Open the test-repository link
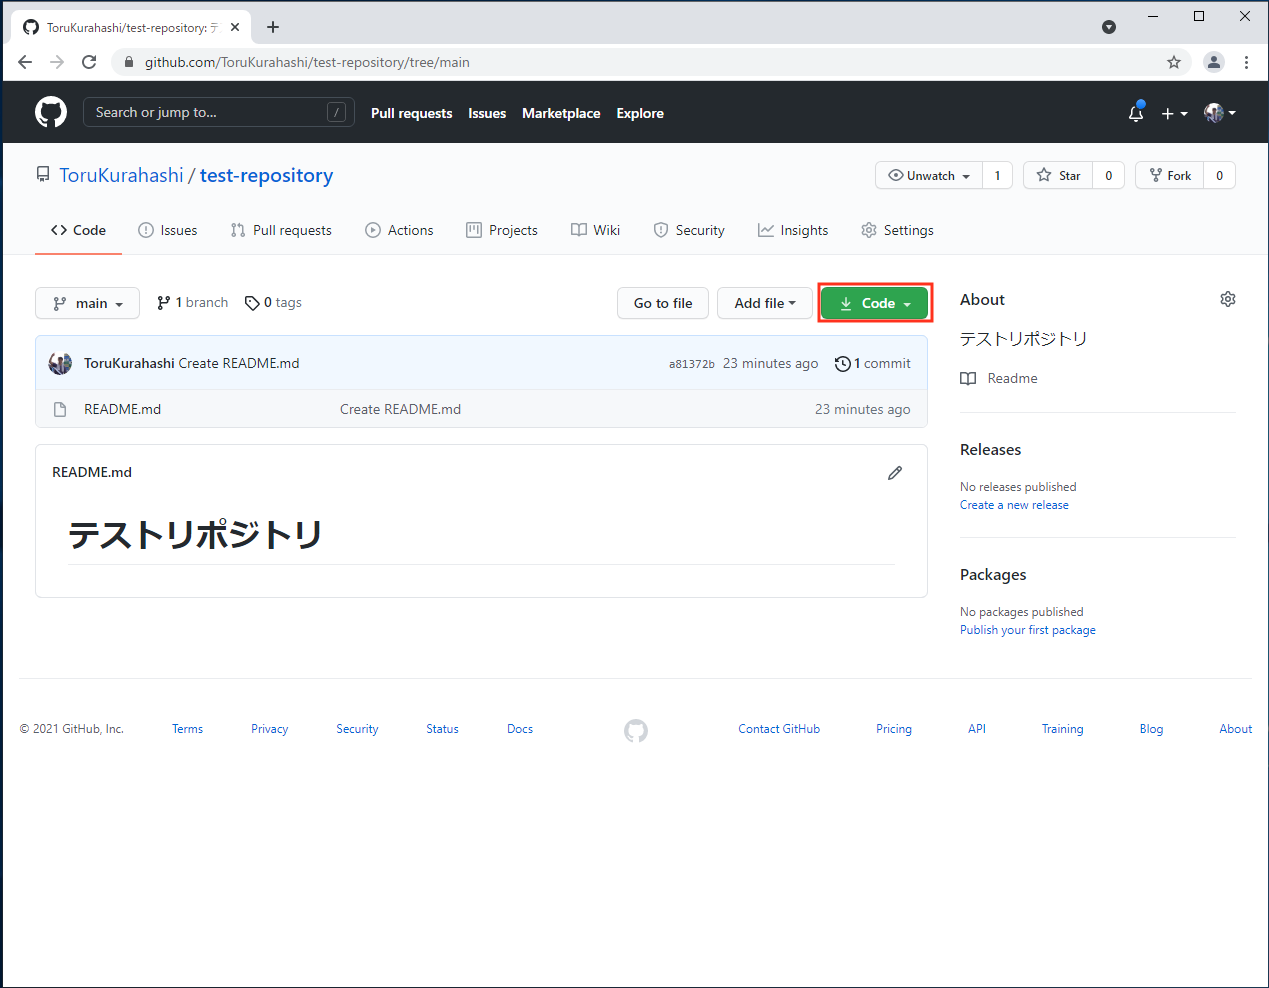 click(x=266, y=175)
